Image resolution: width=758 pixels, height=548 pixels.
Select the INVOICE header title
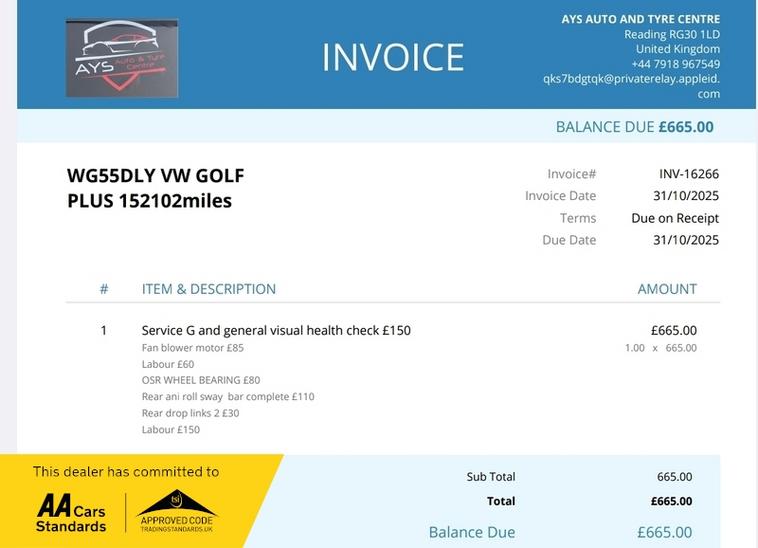392,57
